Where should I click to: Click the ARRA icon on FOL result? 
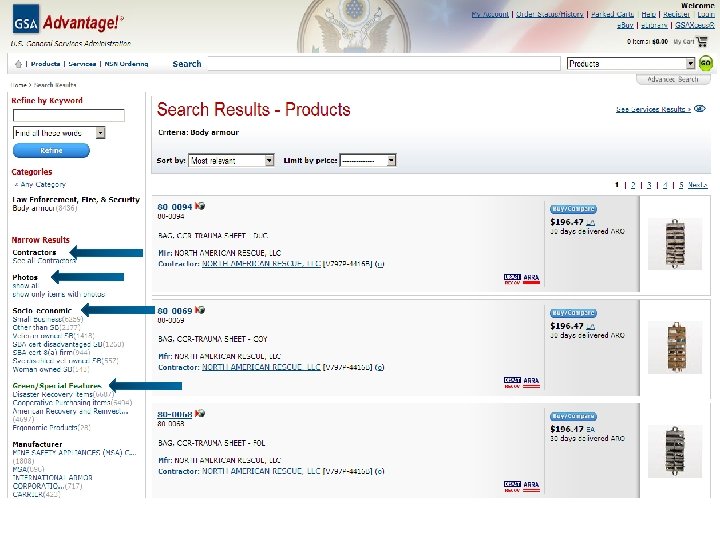[x=531, y=486]
